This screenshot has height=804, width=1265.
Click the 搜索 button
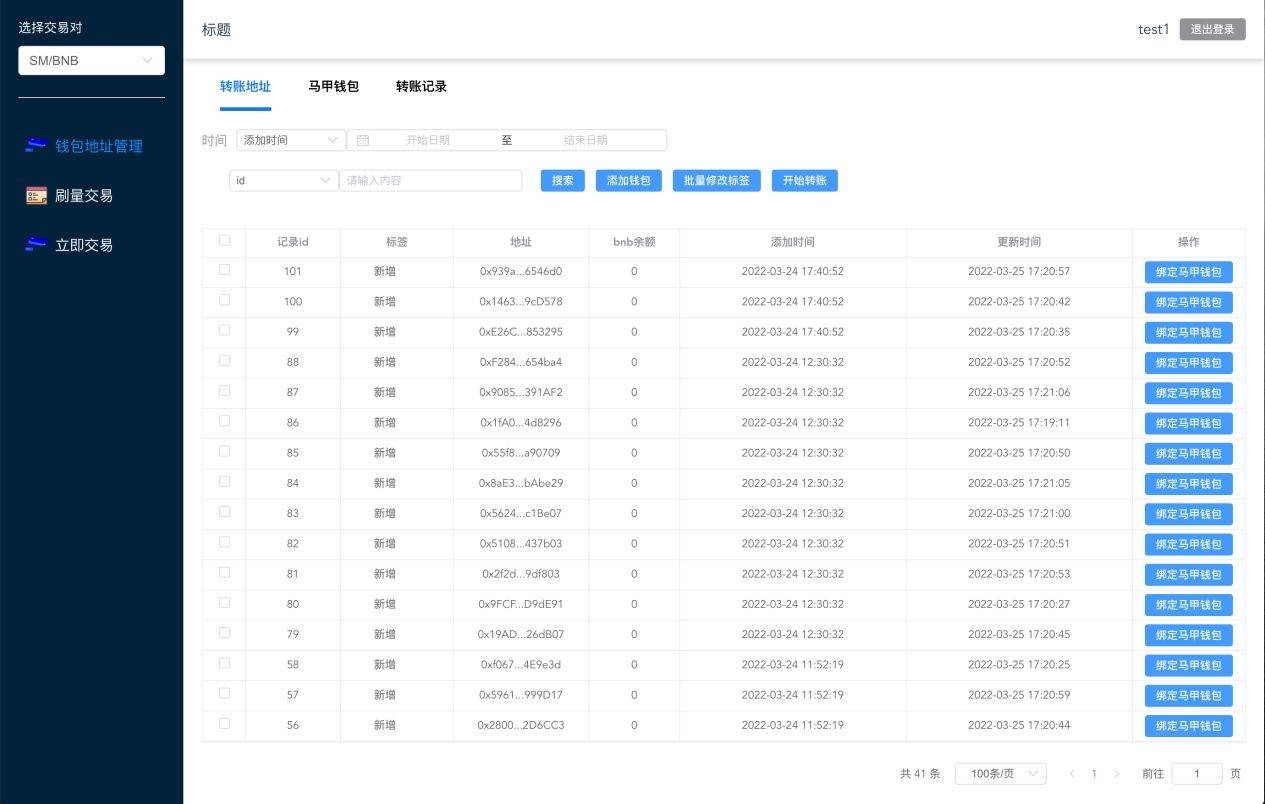click(x=562, y=181)
